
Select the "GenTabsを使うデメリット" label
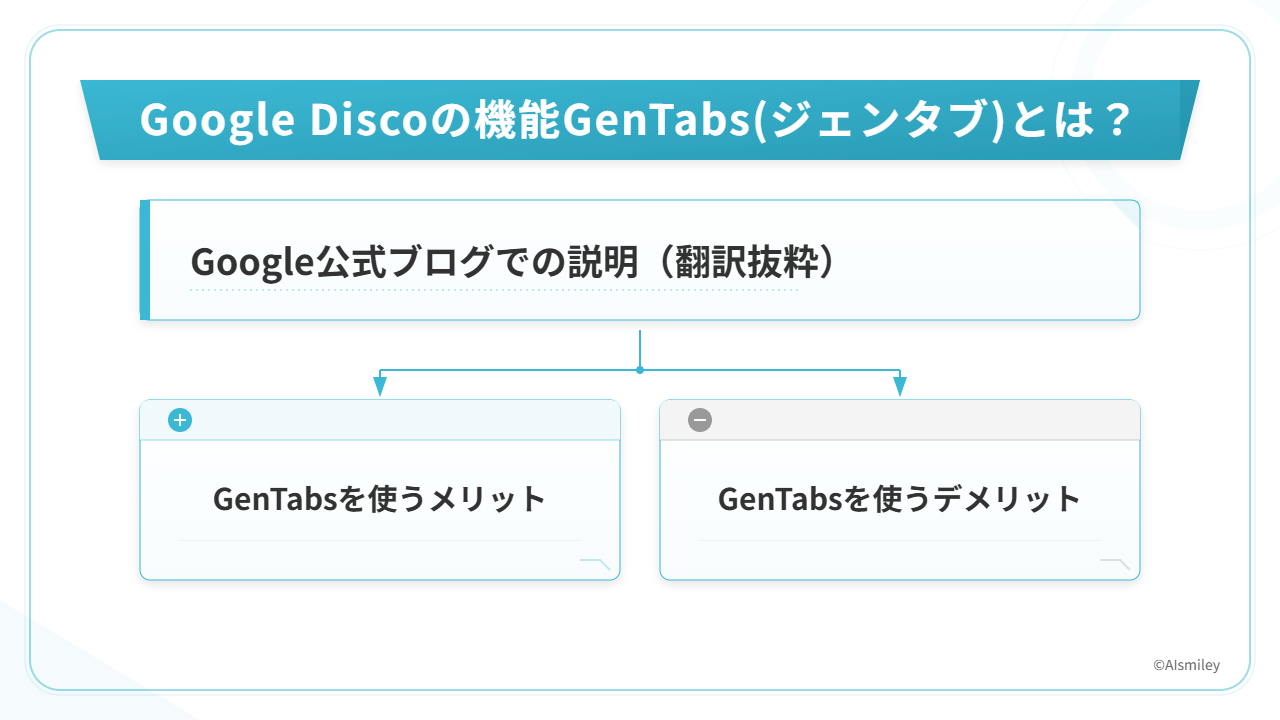[900, 498]
